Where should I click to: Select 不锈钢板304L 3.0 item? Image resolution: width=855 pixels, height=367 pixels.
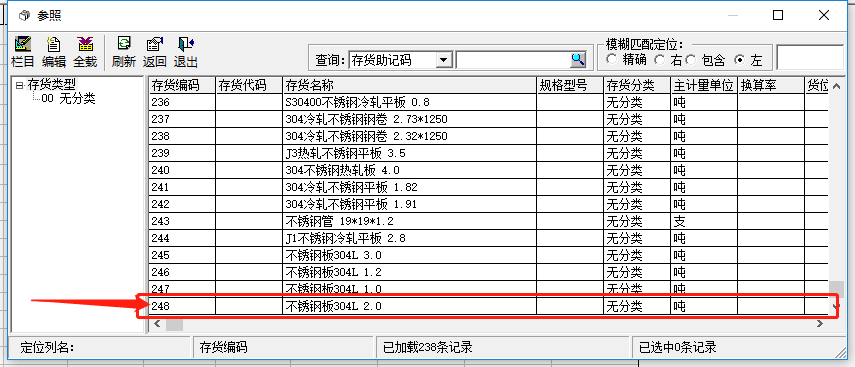(333, 255)
